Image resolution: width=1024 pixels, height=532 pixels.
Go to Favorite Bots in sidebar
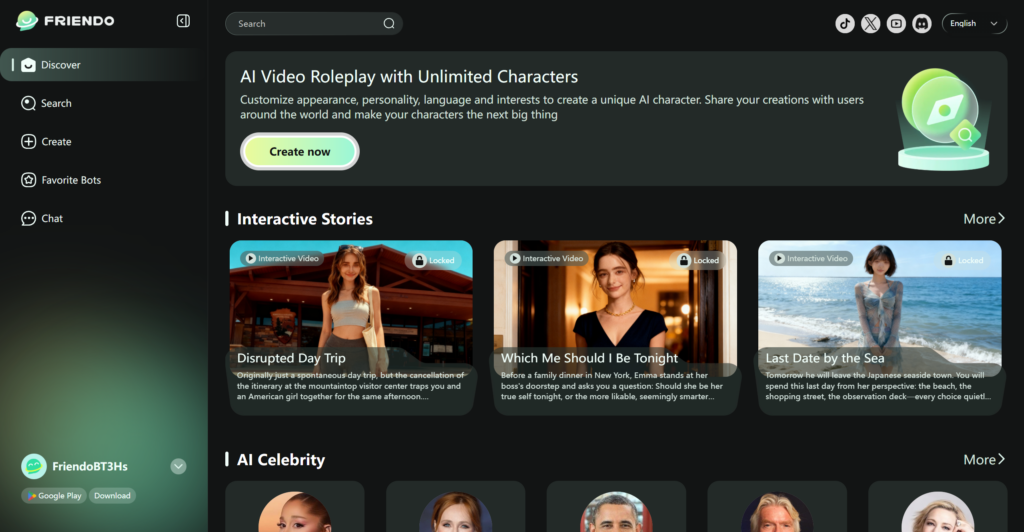(x=70, y=180)
